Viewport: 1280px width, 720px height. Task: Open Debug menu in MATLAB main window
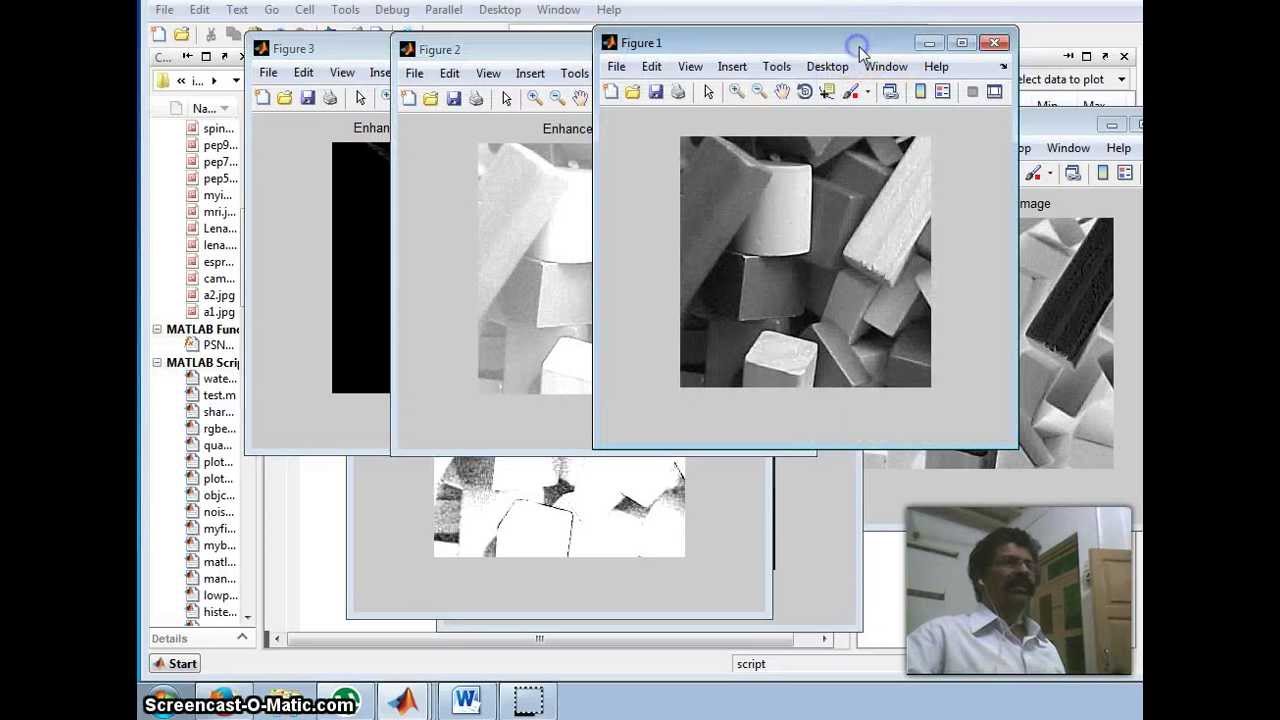click(x=392, y=10)
